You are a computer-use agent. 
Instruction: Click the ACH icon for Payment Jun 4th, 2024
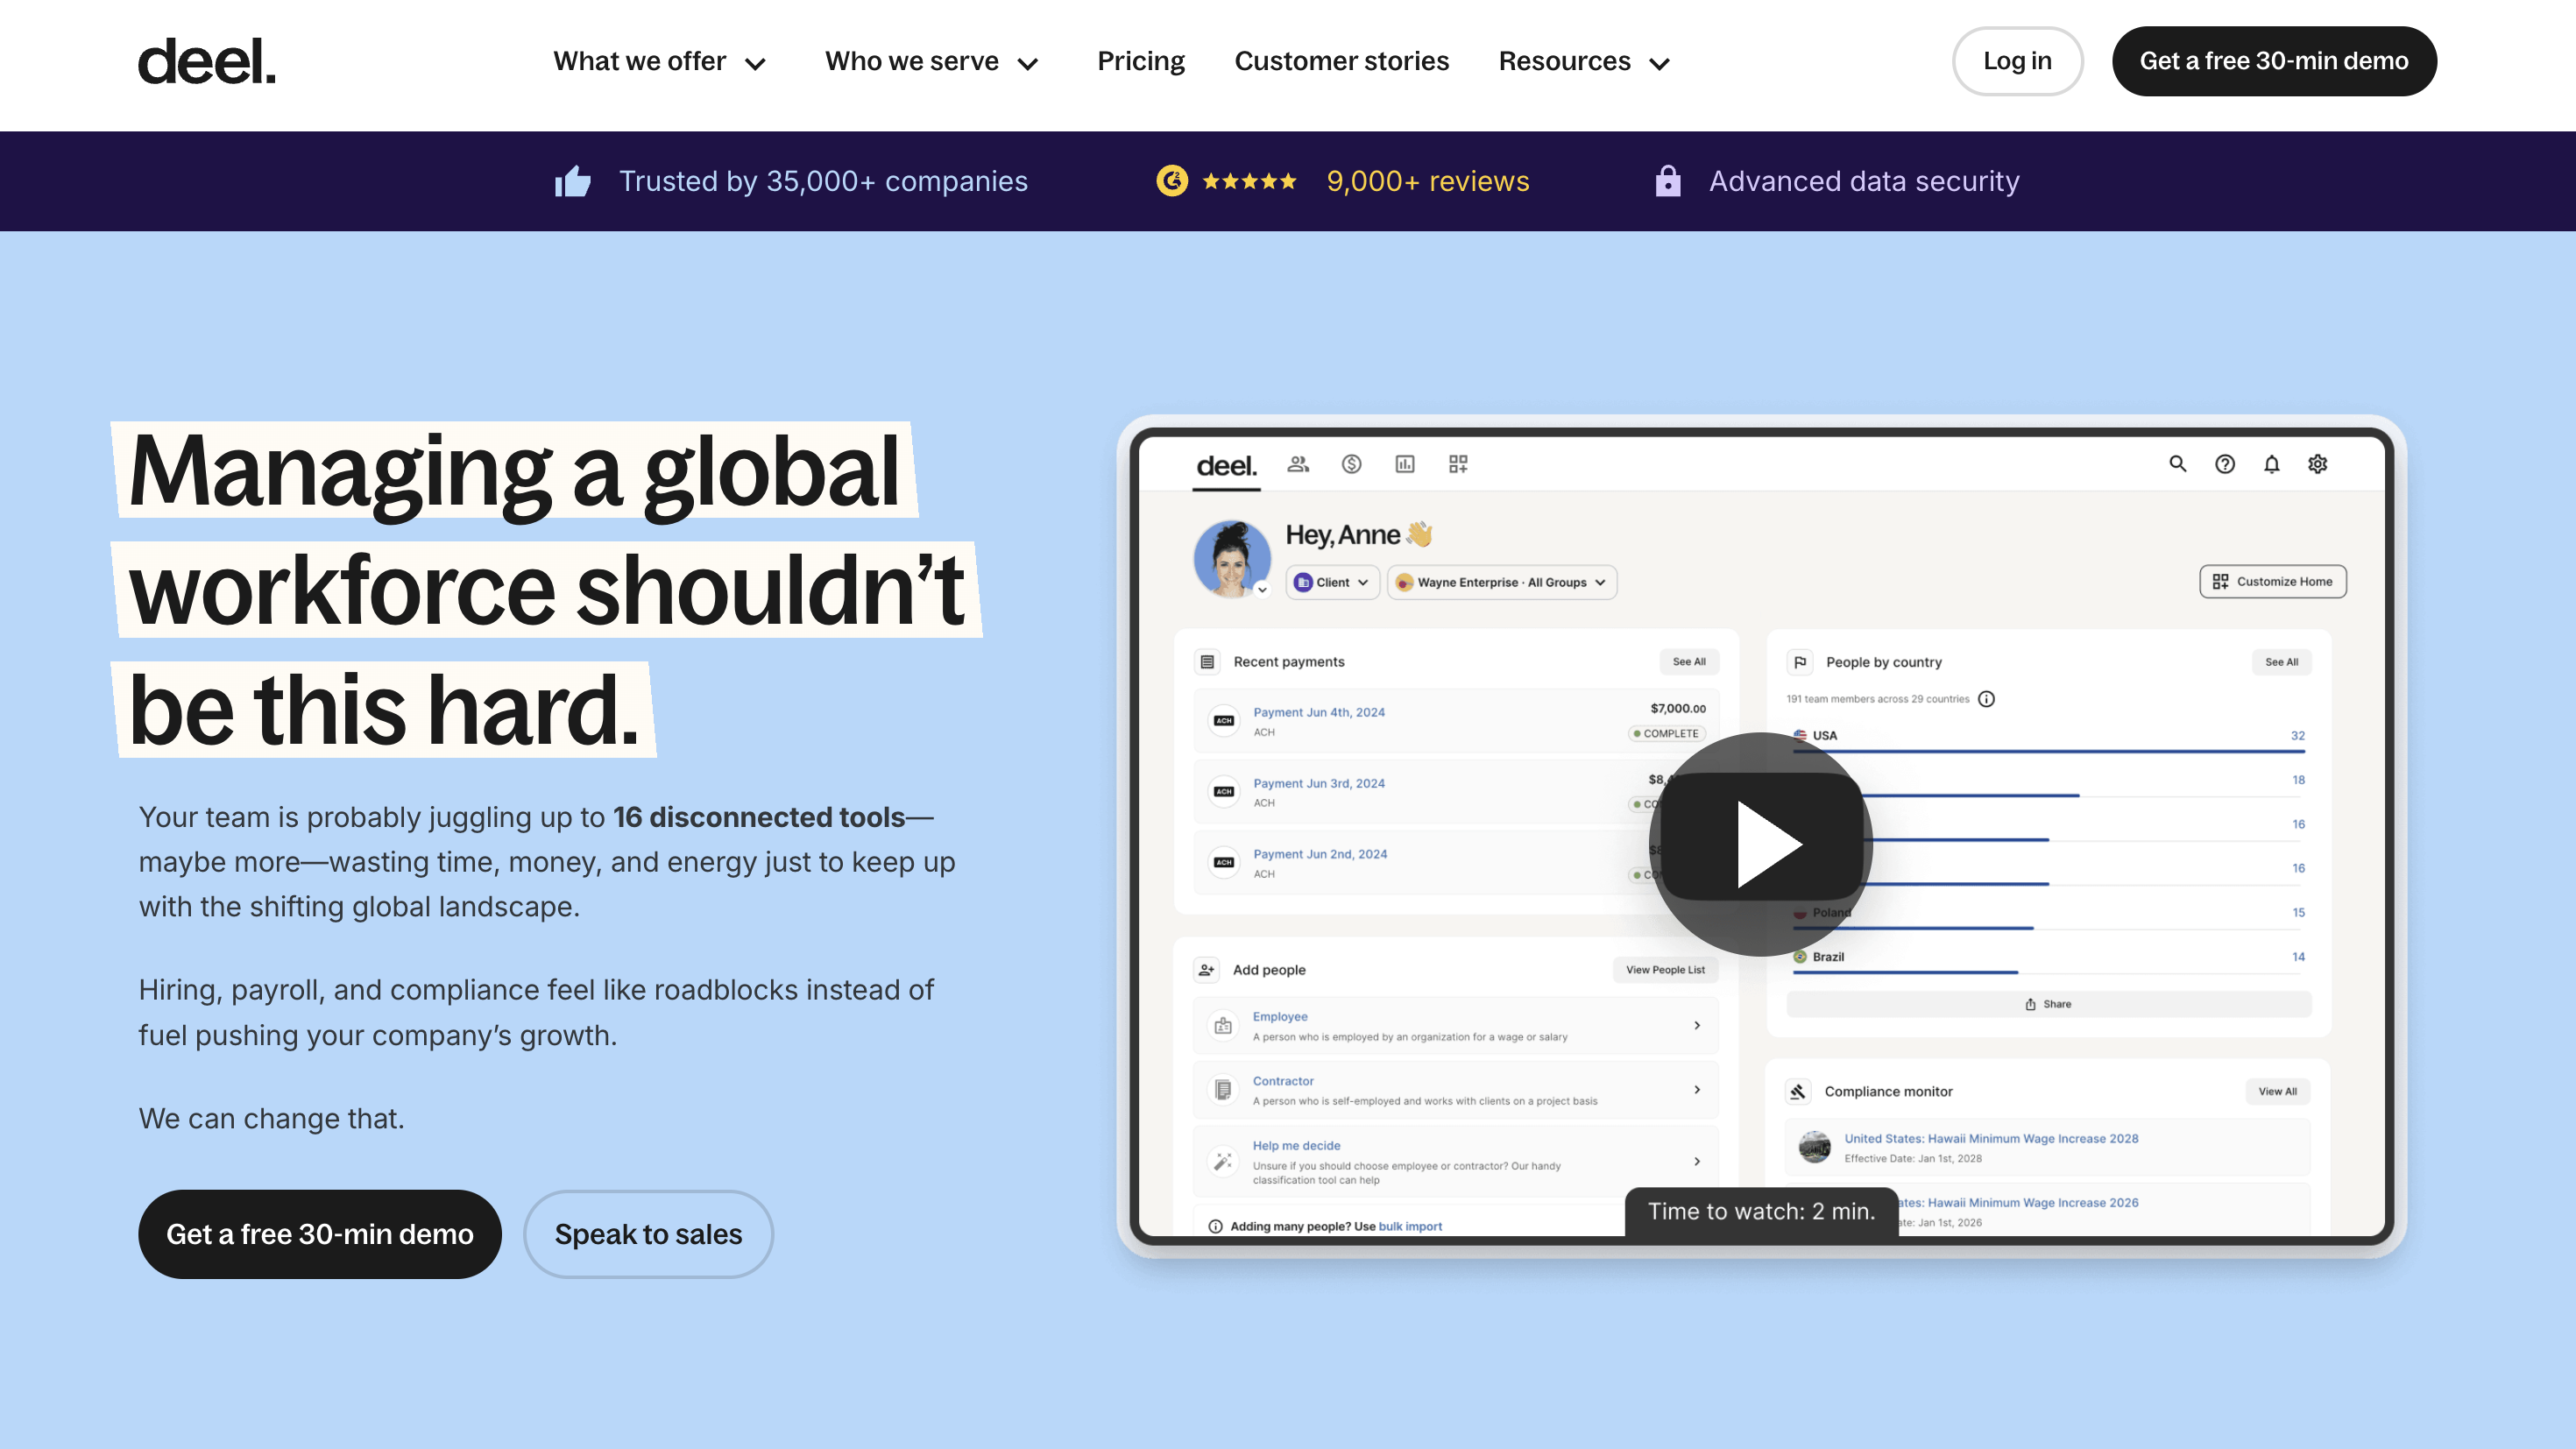(1224, 720)
